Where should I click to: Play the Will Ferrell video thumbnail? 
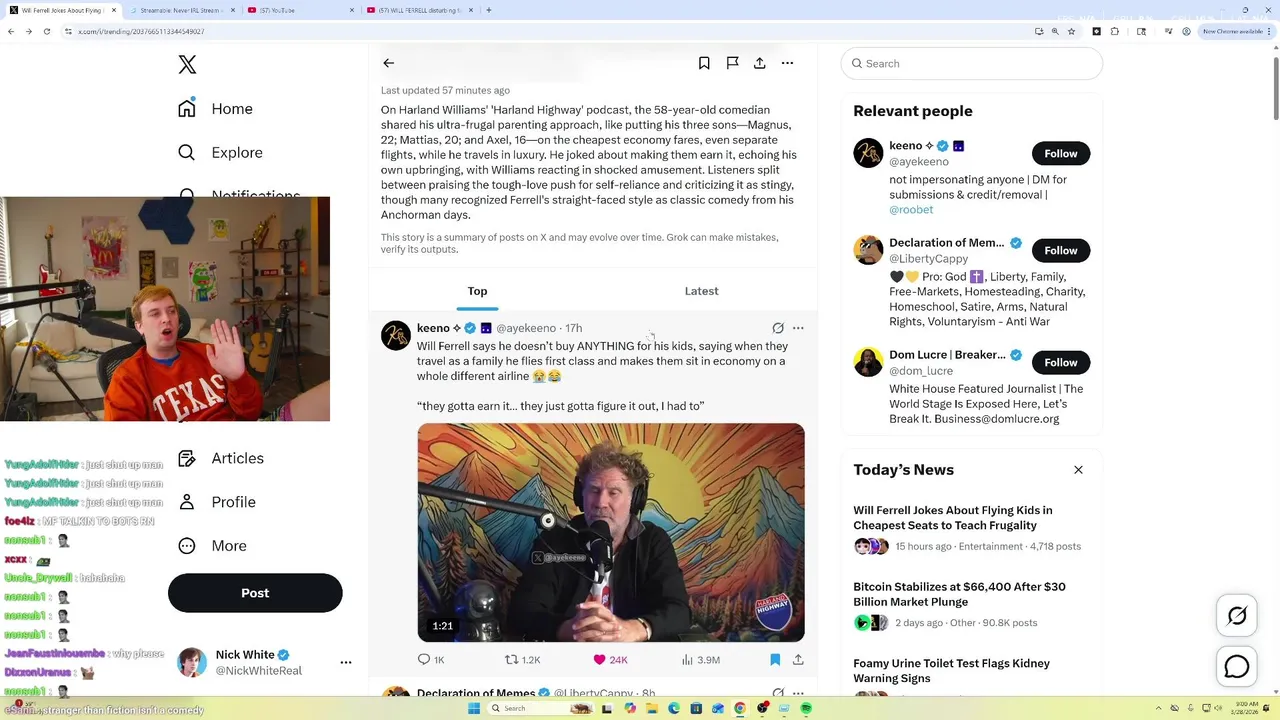(611, 532)
